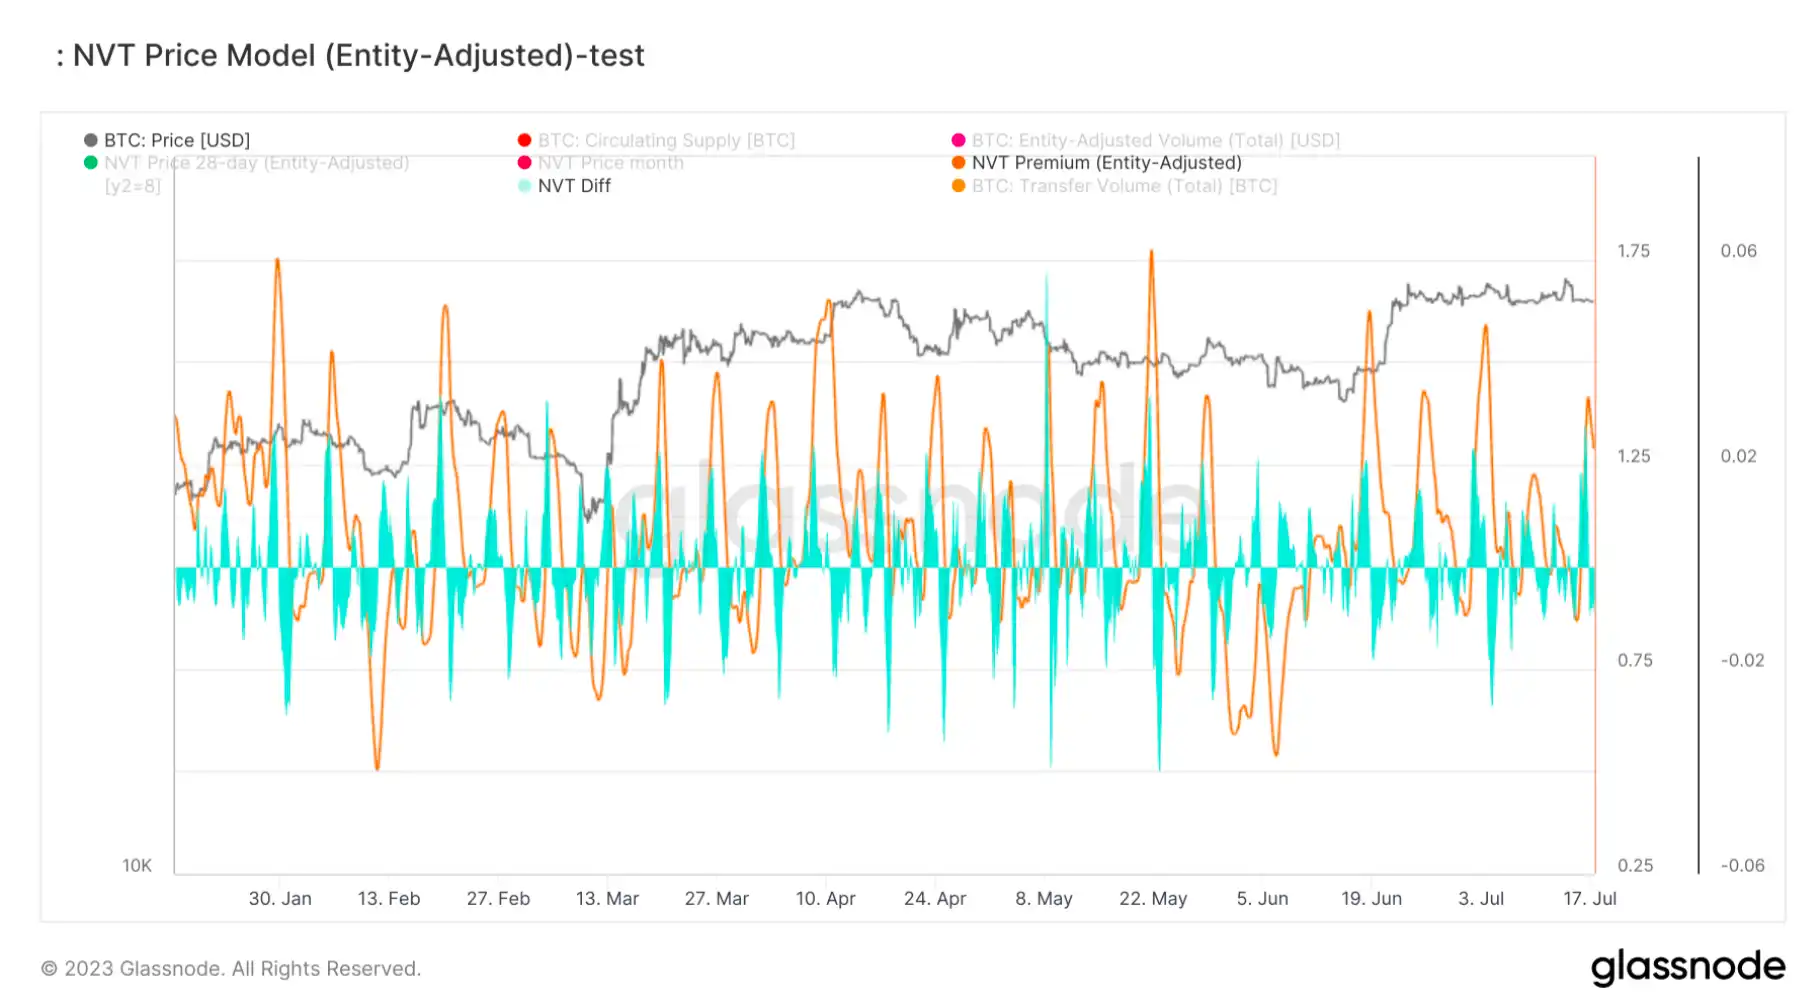Click the 8. May date label
The height and width of the screenshot is (1004, 1810).
coord(1044,899)
